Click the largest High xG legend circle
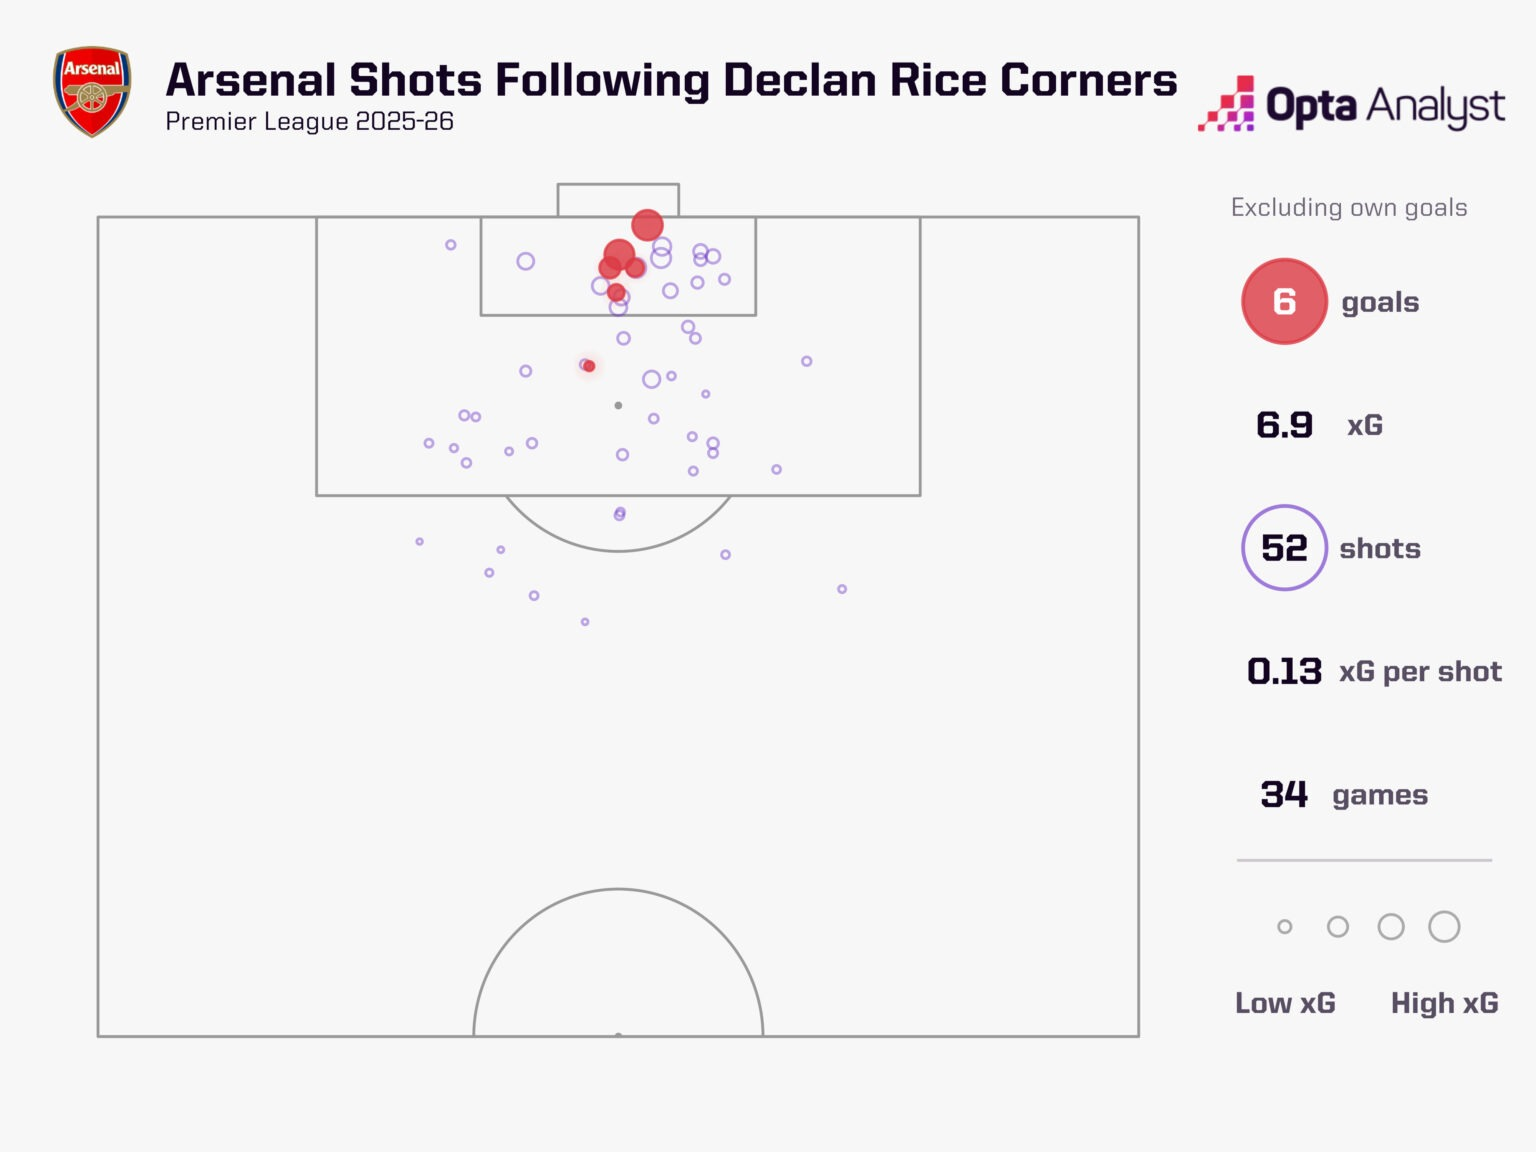1536x1152 pixels. (1444, 927)
